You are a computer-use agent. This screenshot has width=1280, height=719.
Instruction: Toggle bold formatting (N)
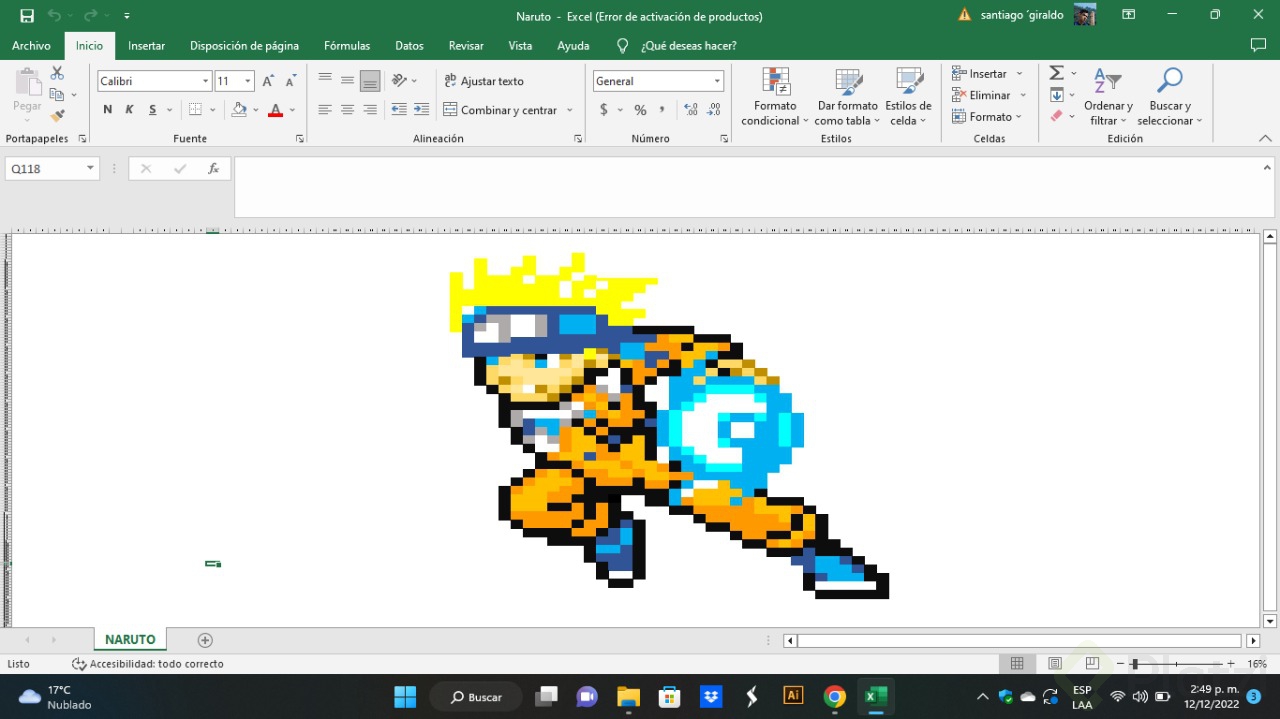click(108, 110)
